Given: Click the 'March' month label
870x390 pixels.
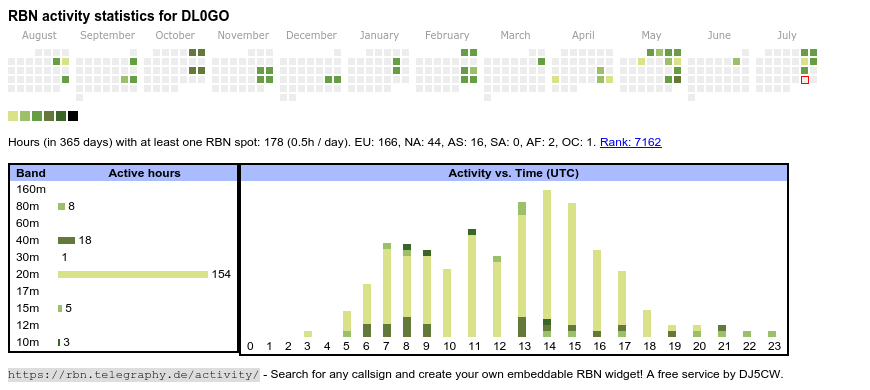Looking at the screenshot, I should point(515,36).
